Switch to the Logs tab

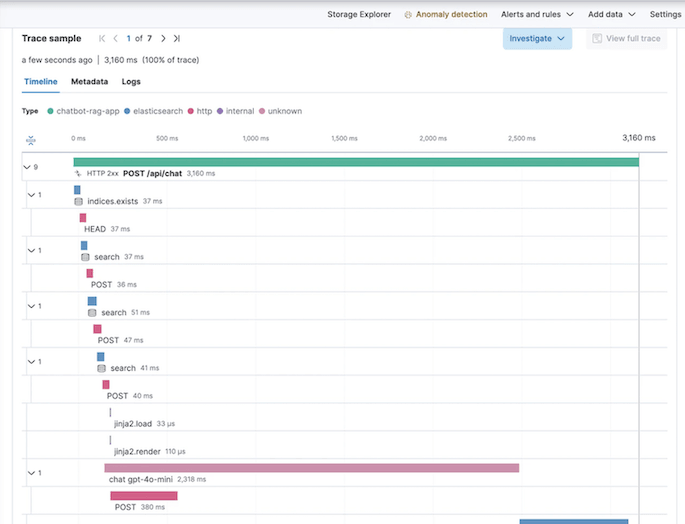click(x=131, y=81)
